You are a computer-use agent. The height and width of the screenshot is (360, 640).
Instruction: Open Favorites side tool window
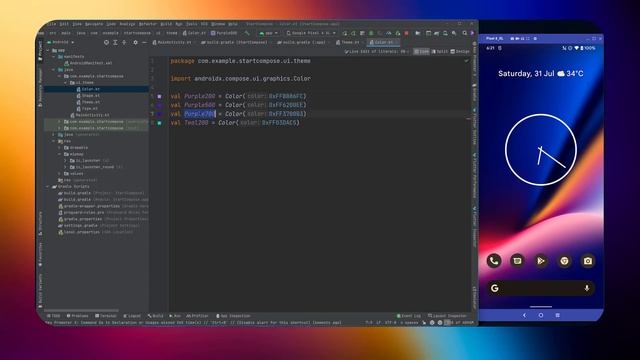coord(40,254)
